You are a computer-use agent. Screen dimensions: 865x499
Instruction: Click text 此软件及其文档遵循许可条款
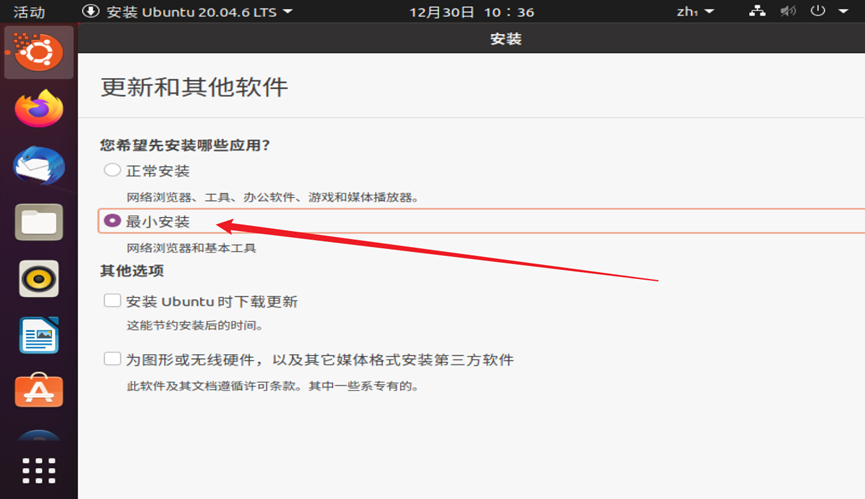[211, 386]
